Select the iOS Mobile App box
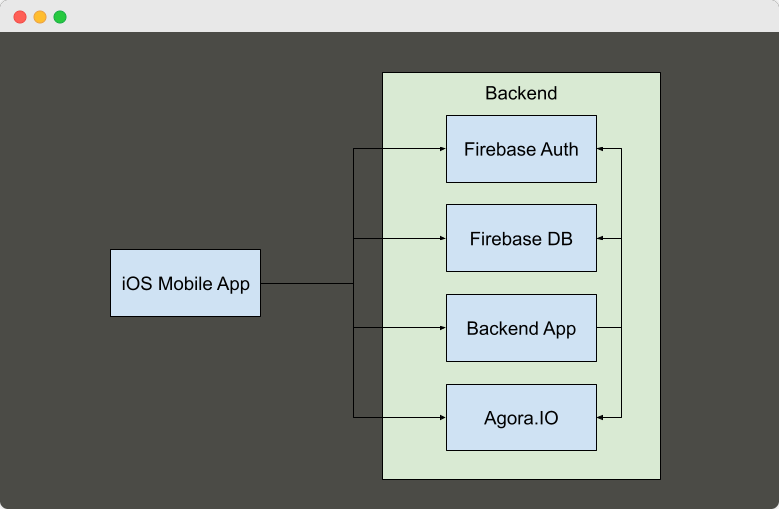779x509 pixels. [185, 283]
